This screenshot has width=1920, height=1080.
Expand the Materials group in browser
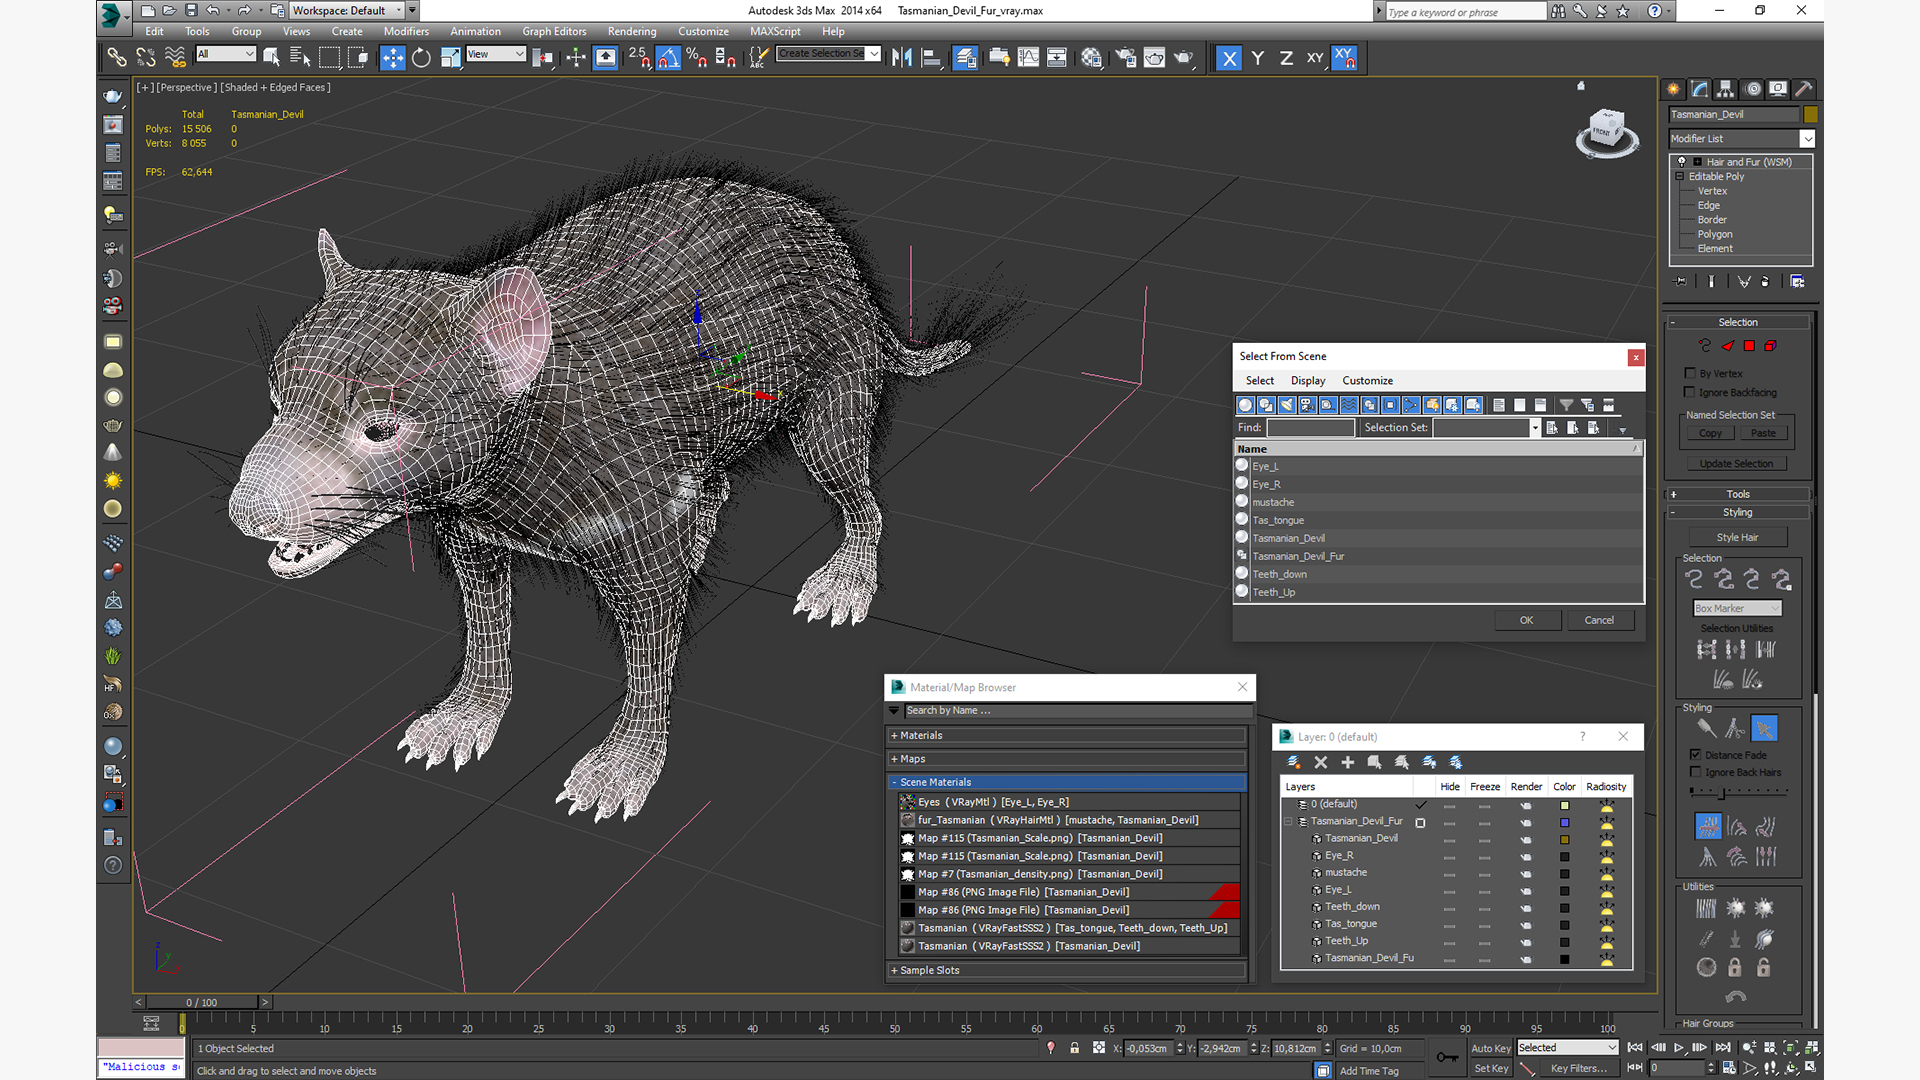click(1067, 735)
